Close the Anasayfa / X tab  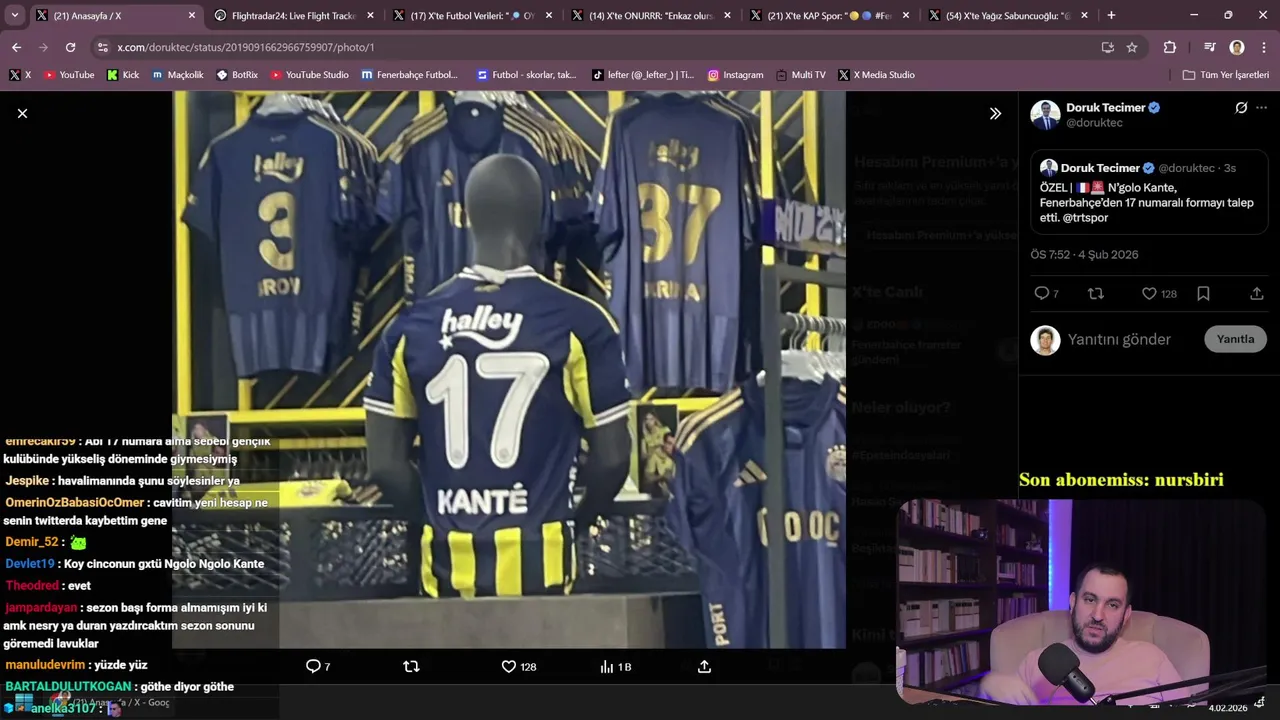tap(192, 16)
